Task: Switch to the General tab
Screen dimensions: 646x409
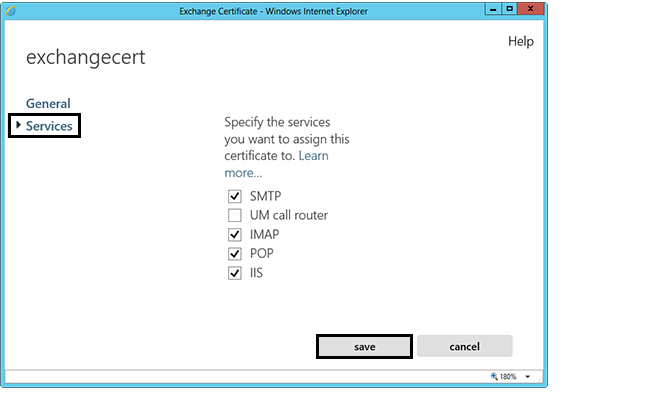Action: pos(48,103)
